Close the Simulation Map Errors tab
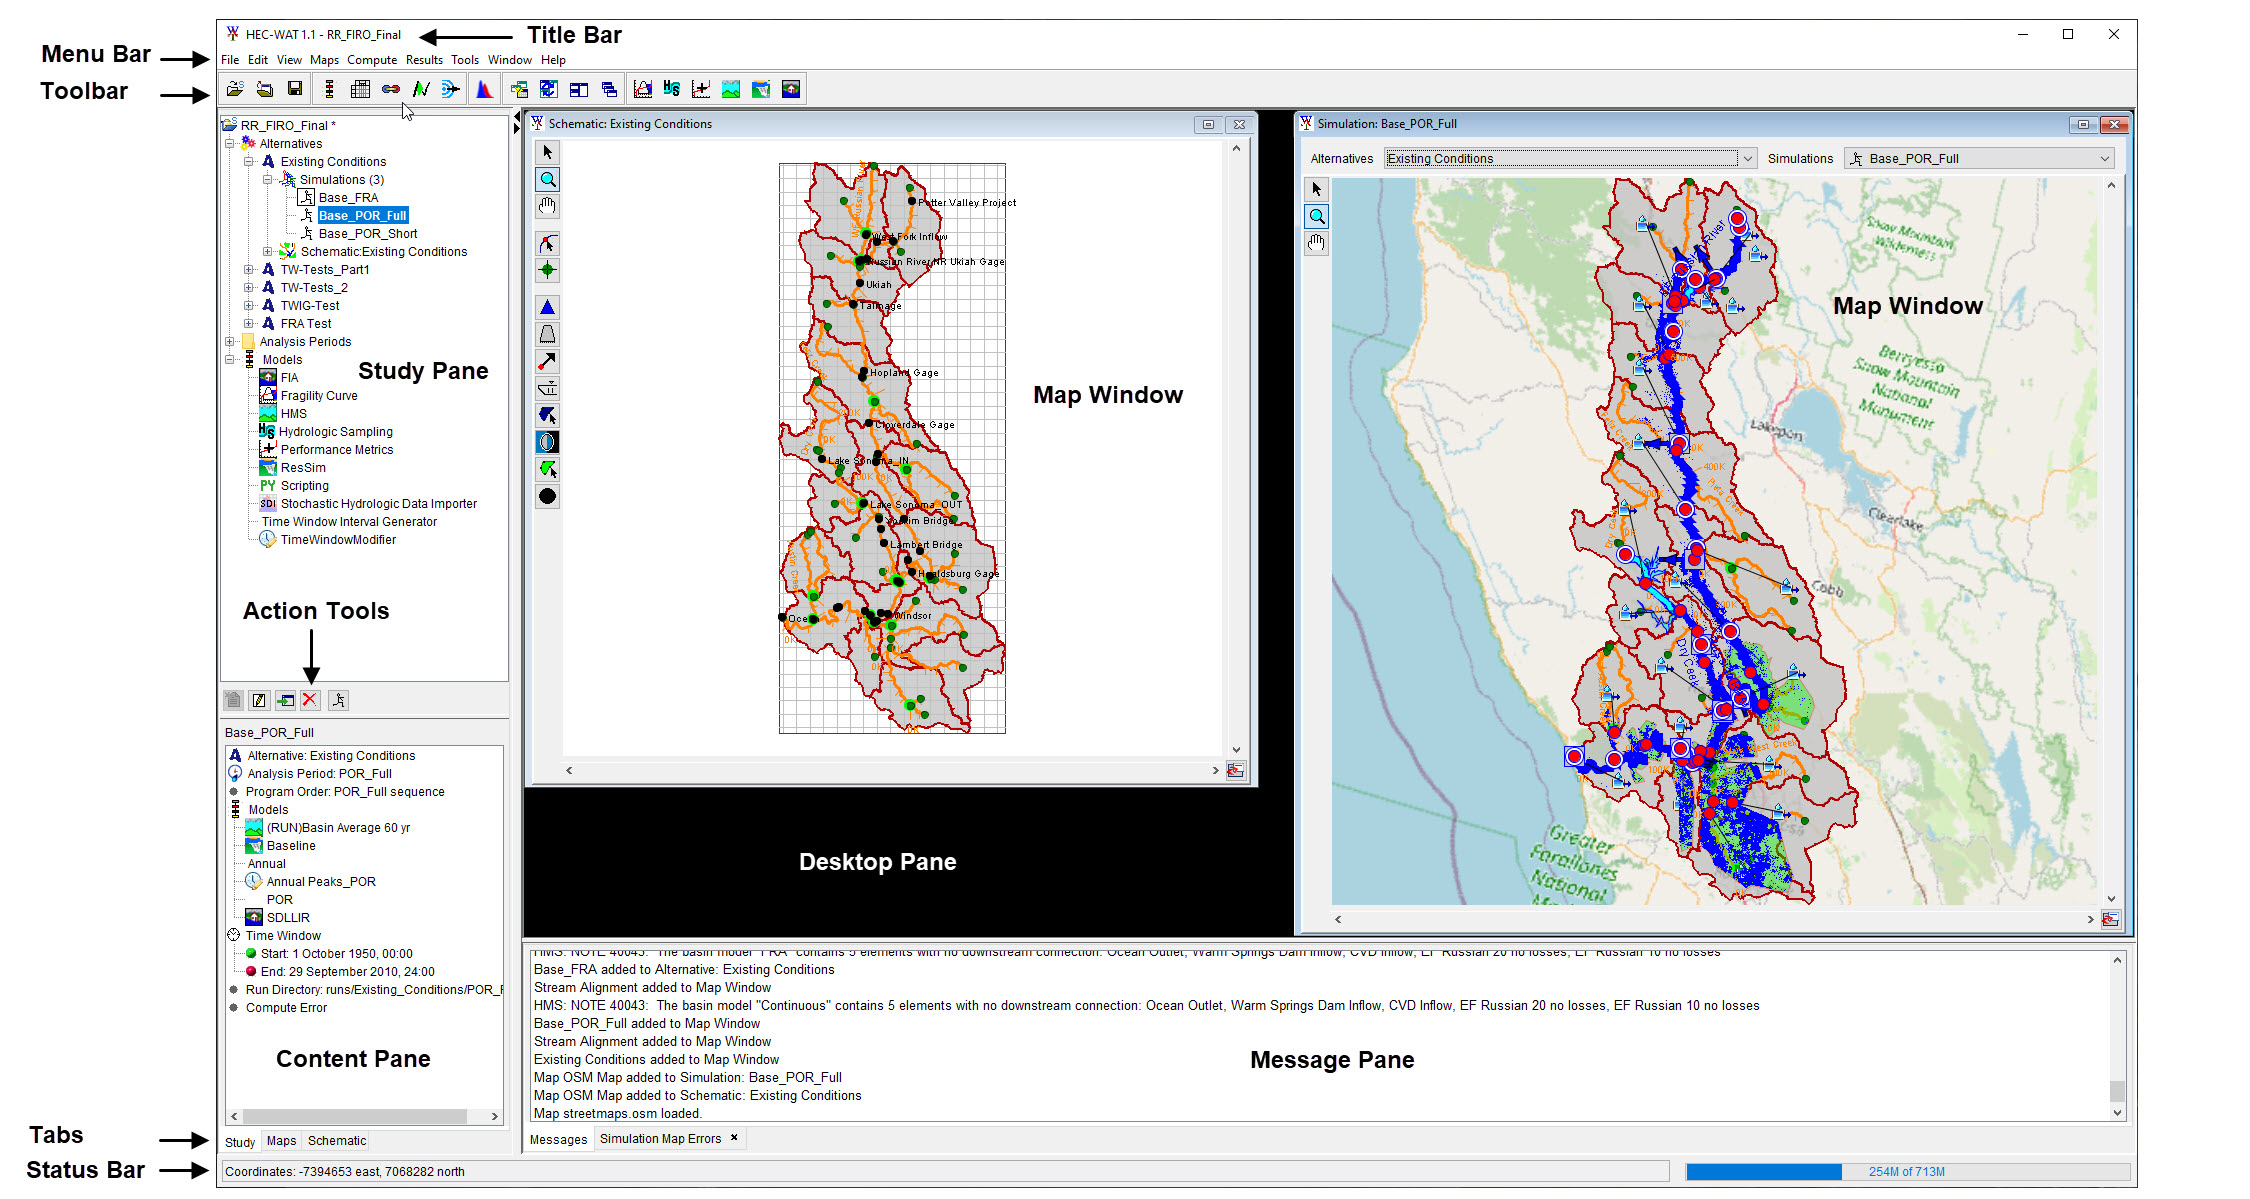 (x=734, y=1138)
